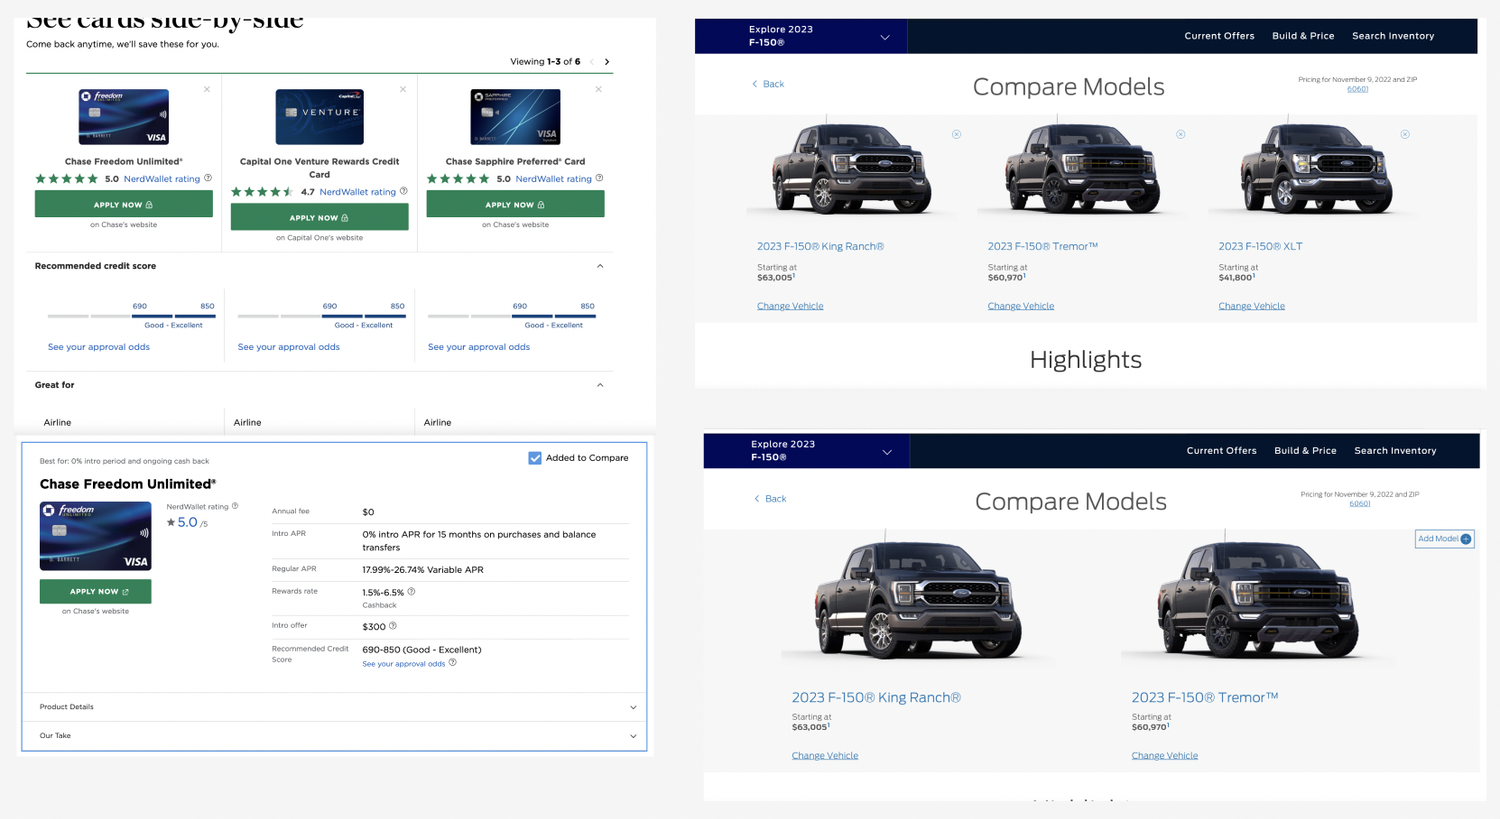Click intro offer $300 info icon
This screenshot has height=819, width=1500.
tap(393, 626)
